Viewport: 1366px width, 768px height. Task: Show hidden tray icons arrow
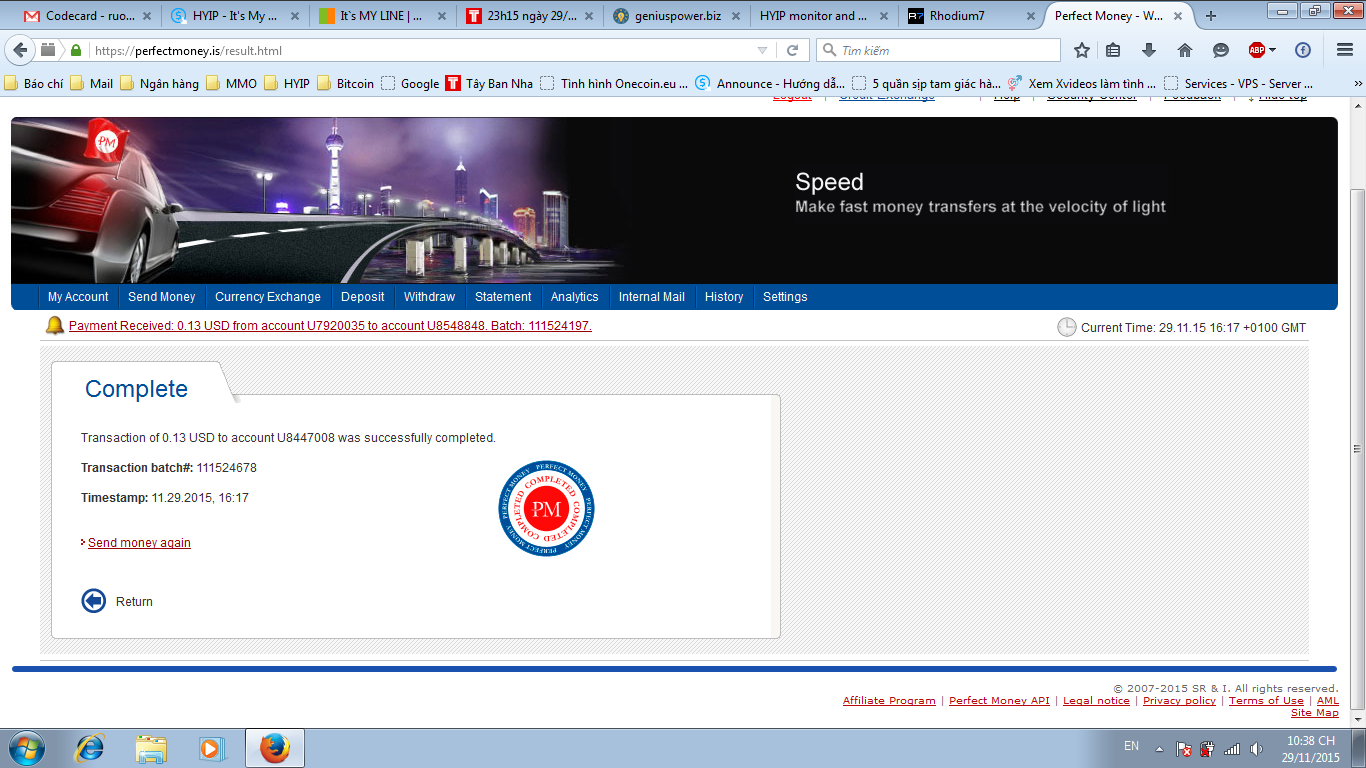[x=1159, y=748]
